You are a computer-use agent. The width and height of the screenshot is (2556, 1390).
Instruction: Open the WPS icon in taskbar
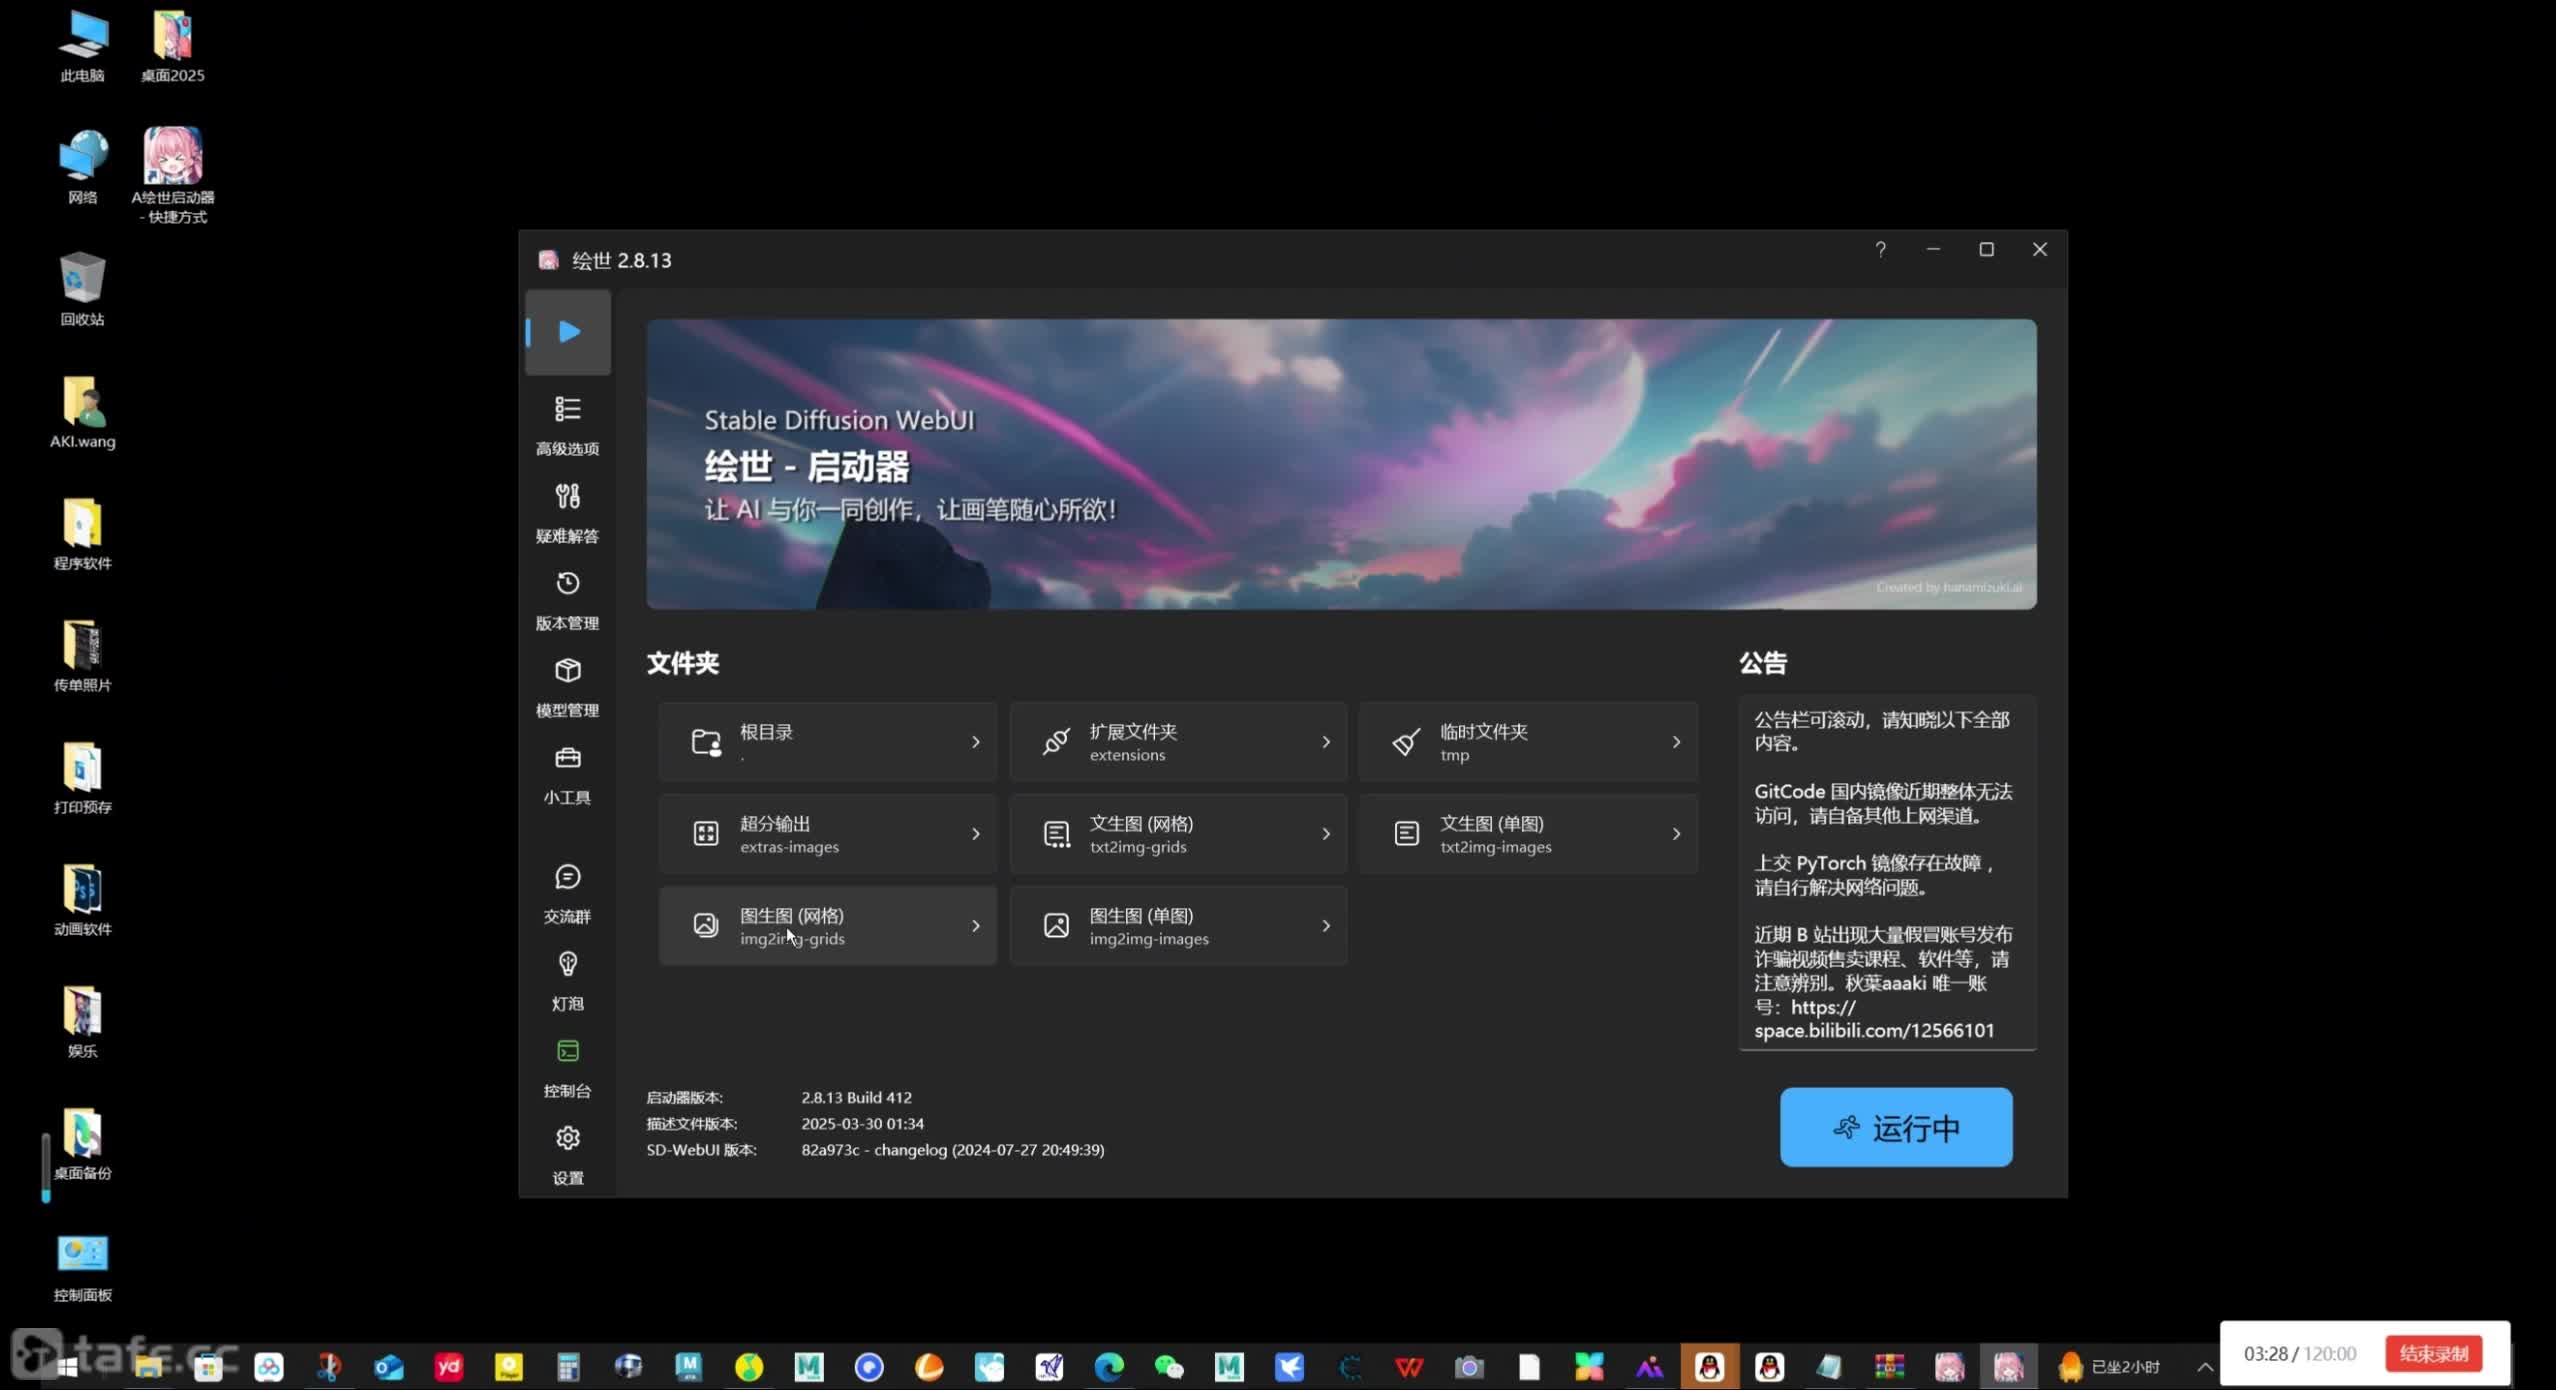tap(1409, 1366)
